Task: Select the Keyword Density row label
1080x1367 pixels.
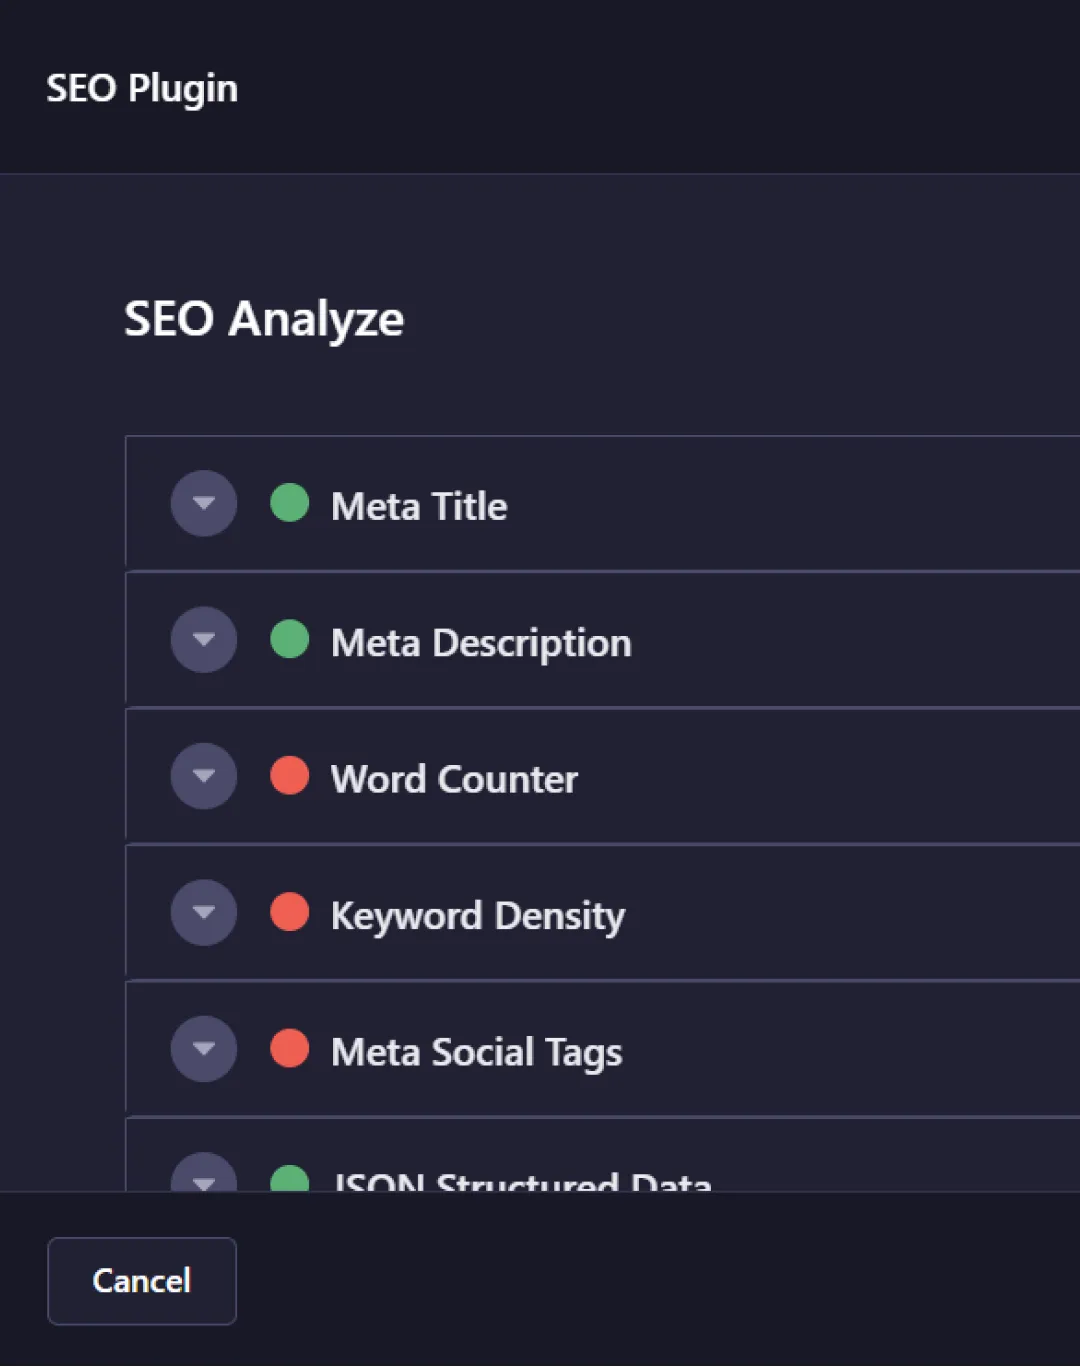Action: [477, 916]
